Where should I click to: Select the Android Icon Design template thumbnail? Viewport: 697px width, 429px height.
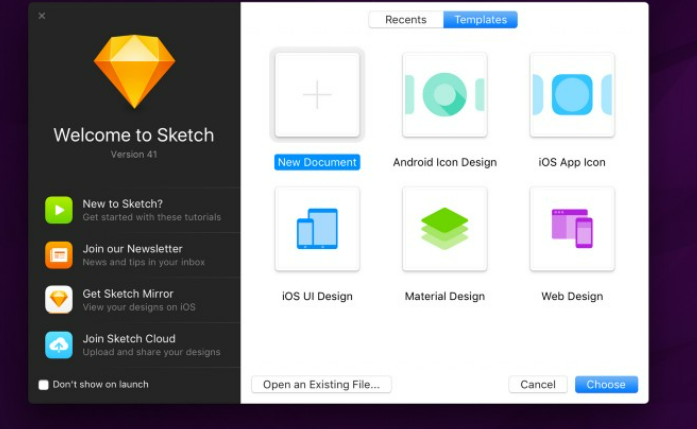coord(445,95)
